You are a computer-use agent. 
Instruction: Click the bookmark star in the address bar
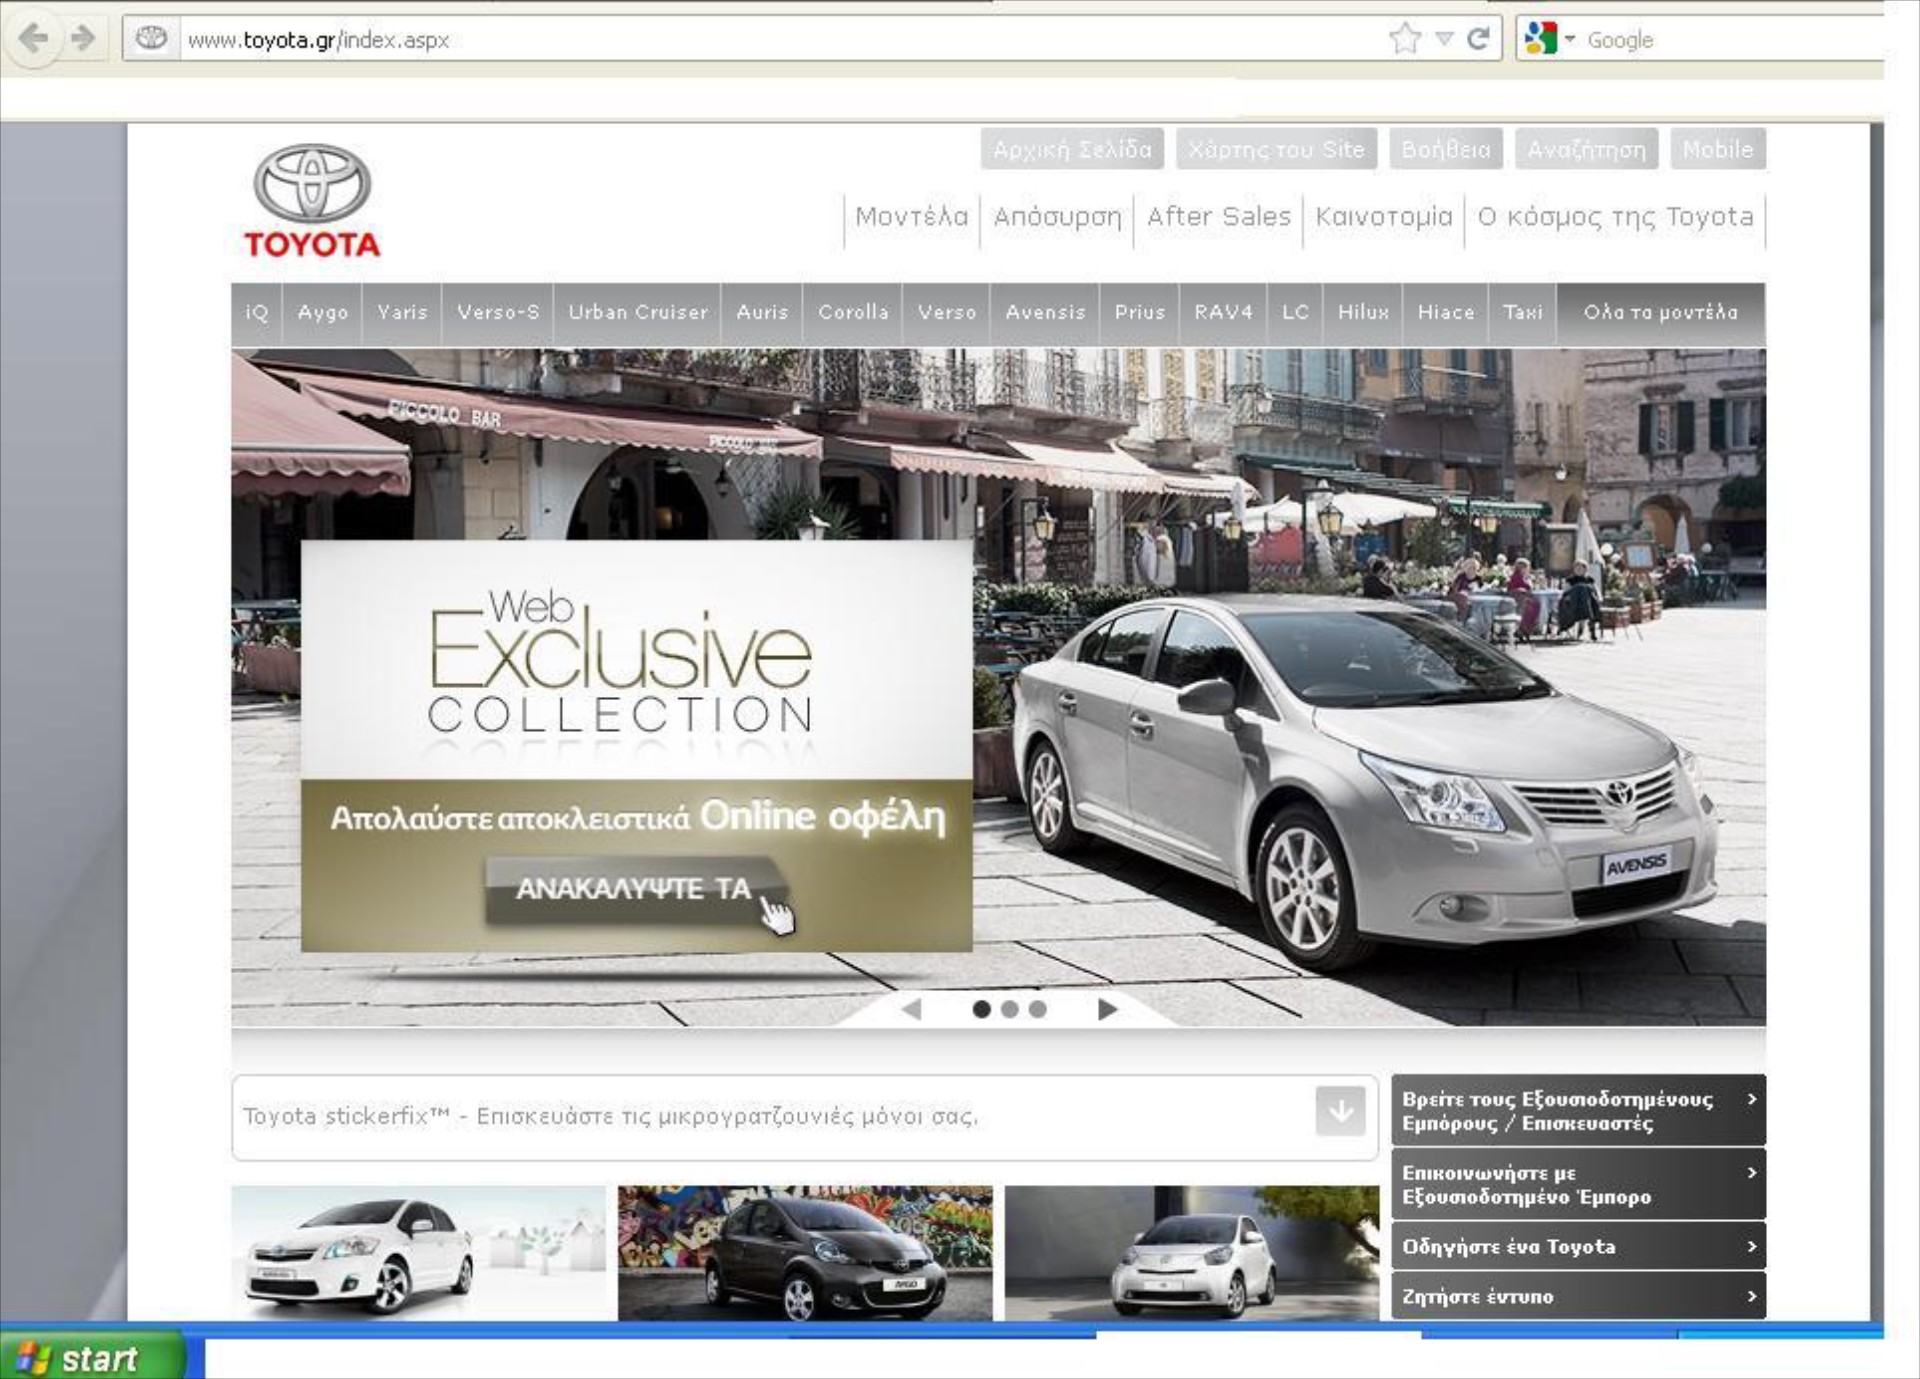[1405, 38]
